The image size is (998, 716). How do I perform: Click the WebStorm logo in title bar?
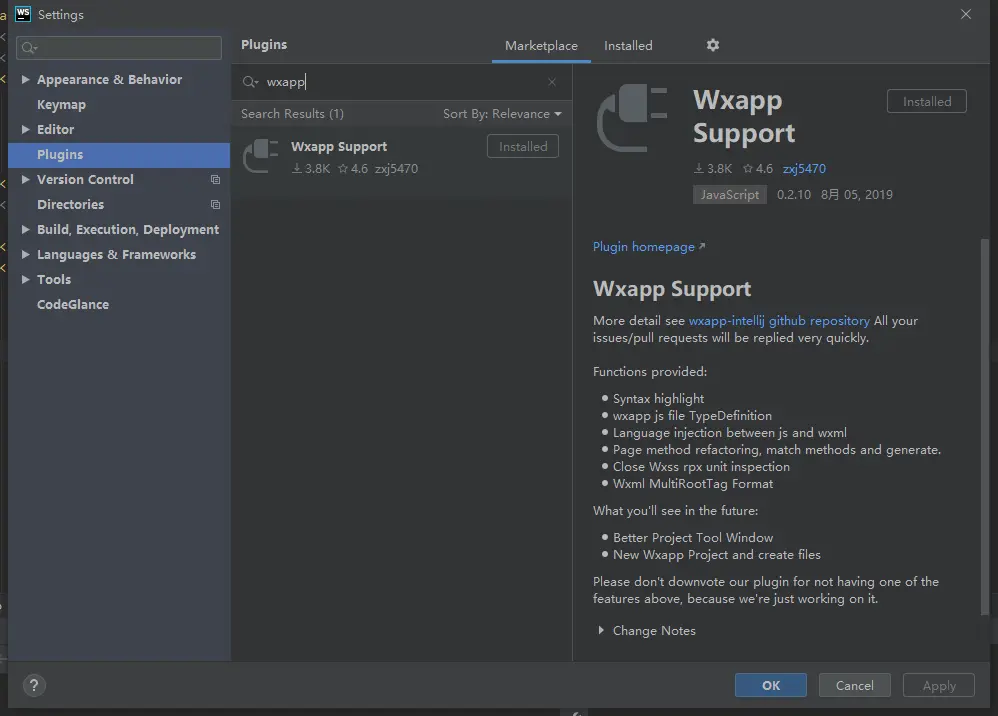coord(23,14)
